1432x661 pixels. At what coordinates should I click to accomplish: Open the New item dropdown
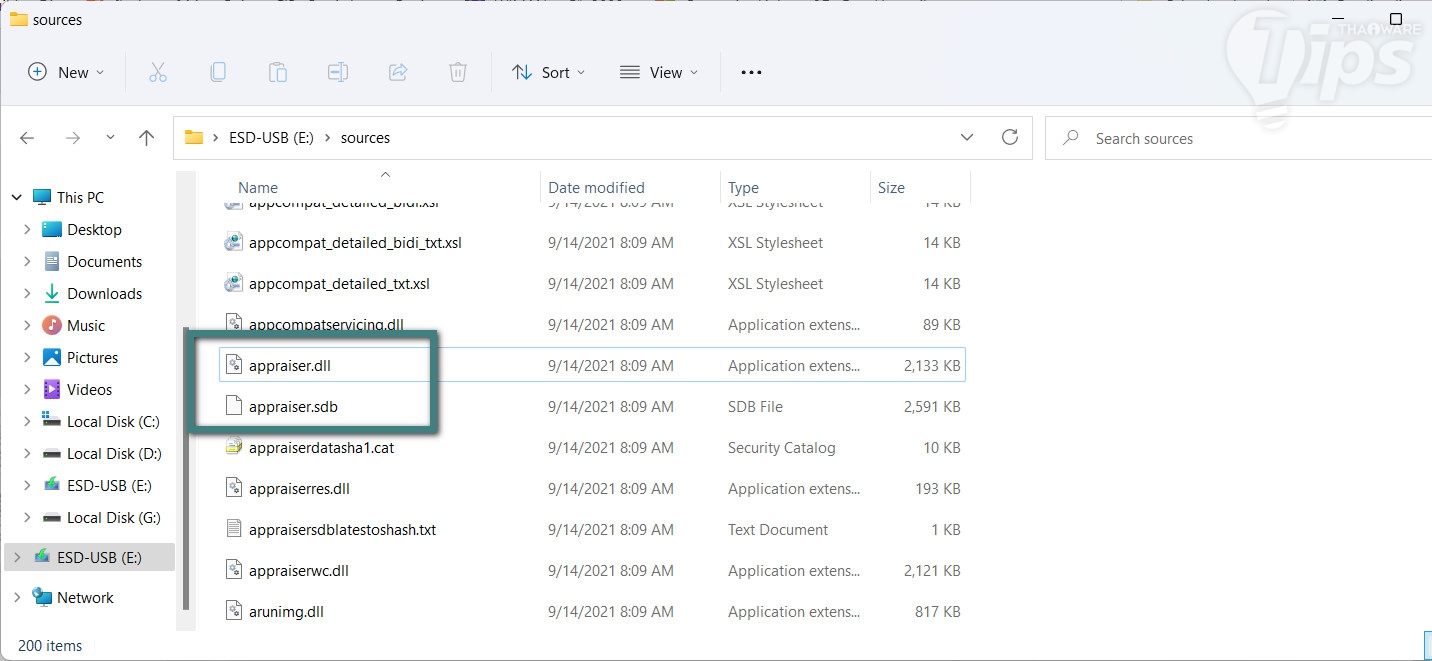tap(66, 72)
